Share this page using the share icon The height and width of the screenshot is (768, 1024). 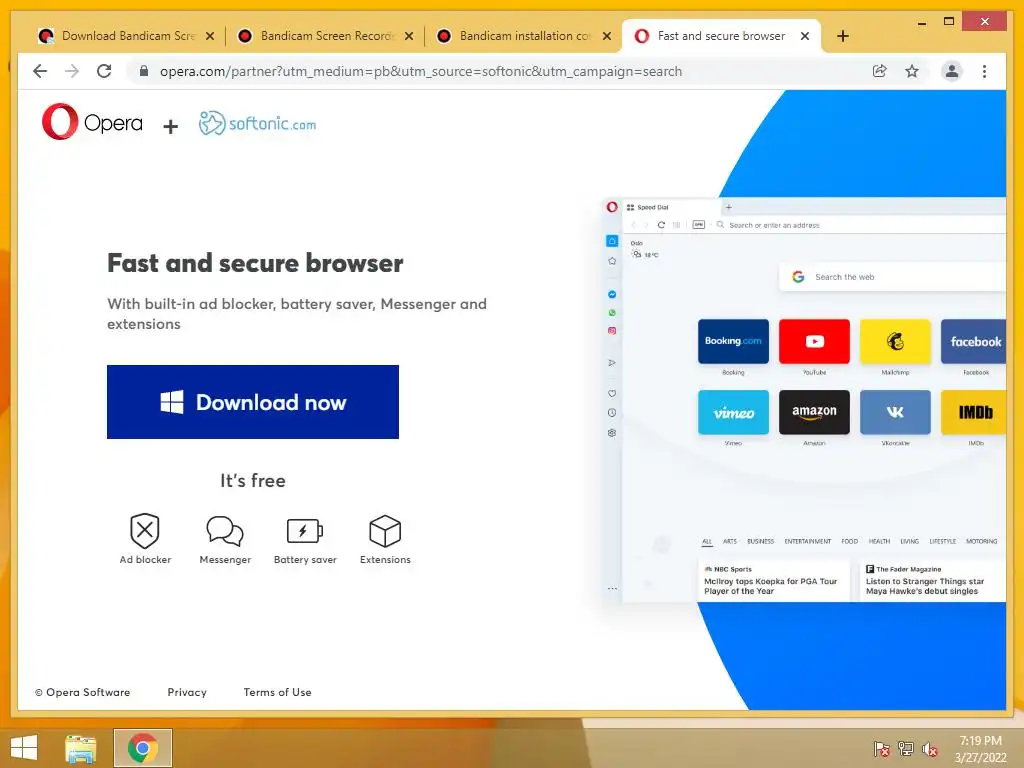pyautogui.click(x=880, y=71)
